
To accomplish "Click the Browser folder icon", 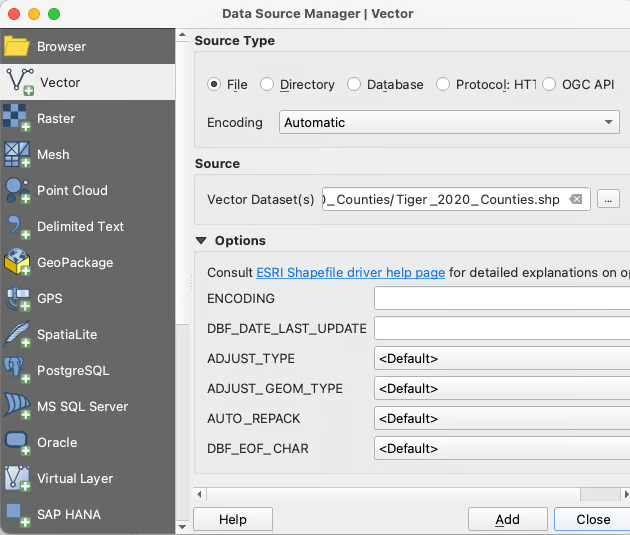I will tap(16, 46).
